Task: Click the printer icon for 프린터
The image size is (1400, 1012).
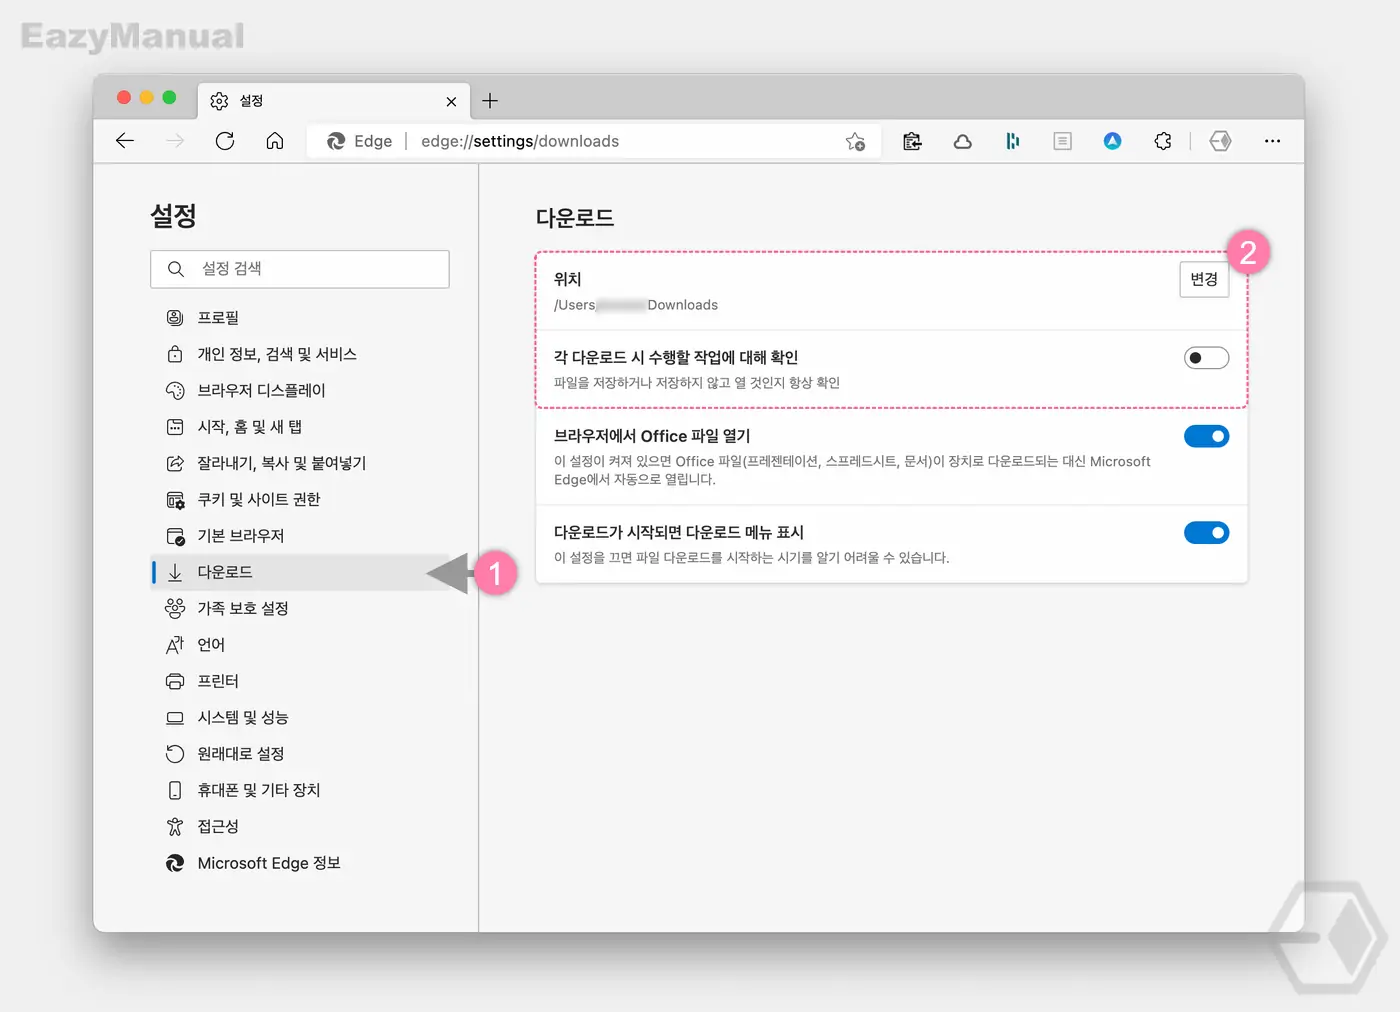Action: (175, 681)
